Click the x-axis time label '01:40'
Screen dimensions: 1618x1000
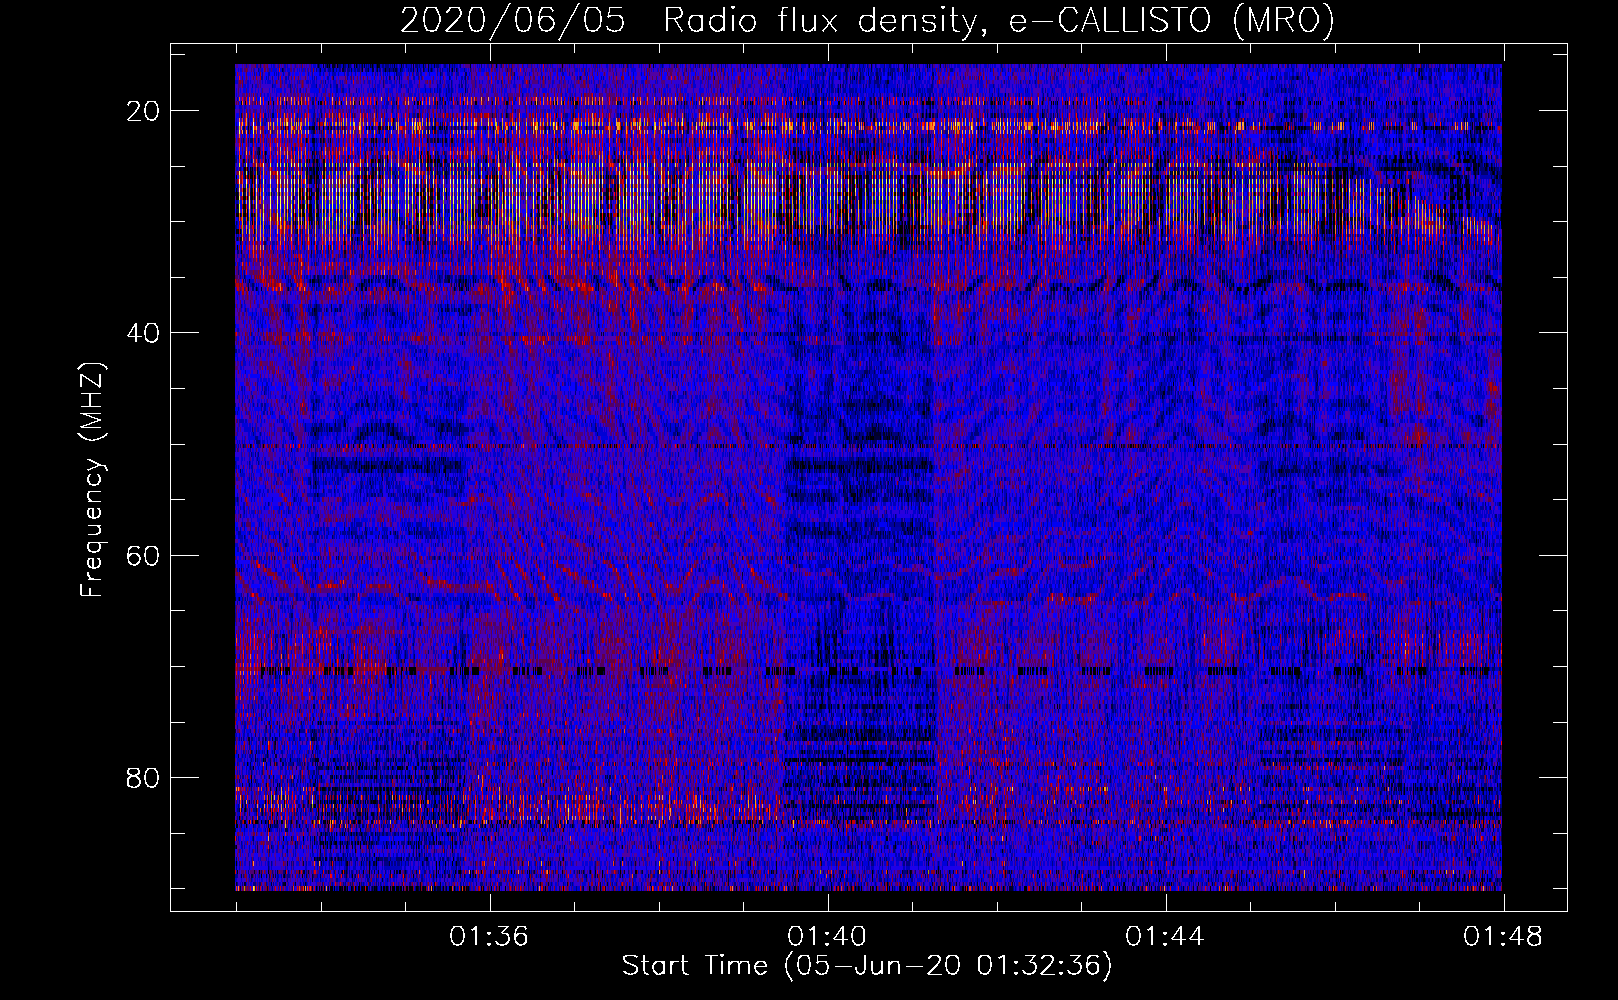827,937
